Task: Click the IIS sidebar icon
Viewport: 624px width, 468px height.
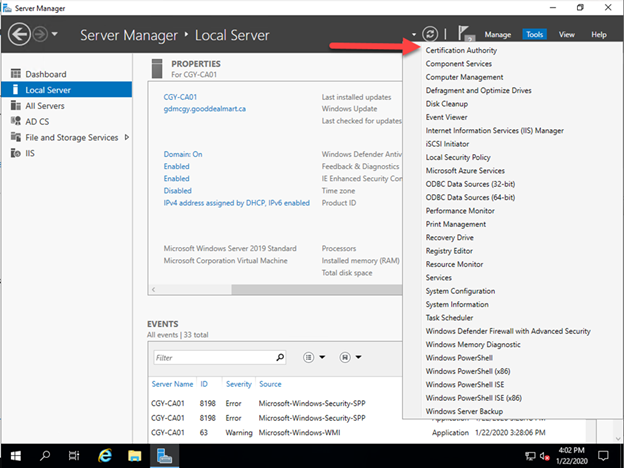Action: [16, 153]
